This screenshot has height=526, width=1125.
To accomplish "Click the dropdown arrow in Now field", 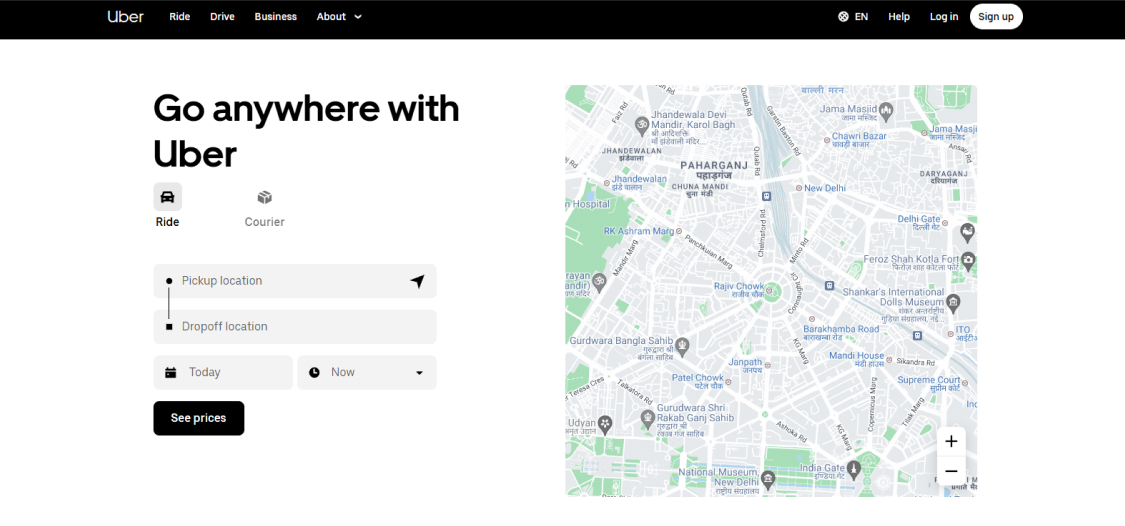I will [x=419, y=373].
